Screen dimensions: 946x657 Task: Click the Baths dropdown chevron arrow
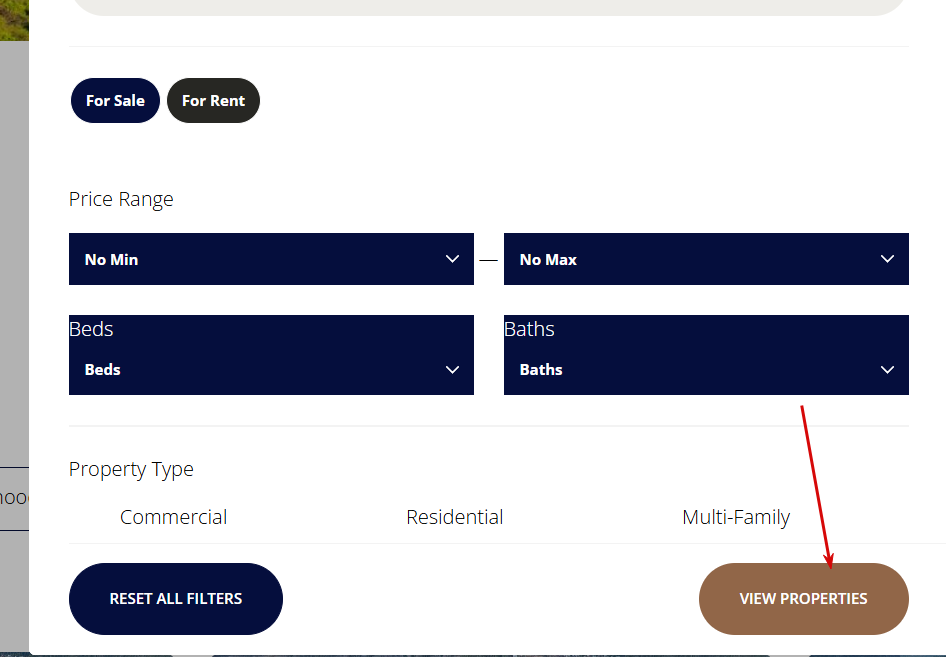pos(887,370)
